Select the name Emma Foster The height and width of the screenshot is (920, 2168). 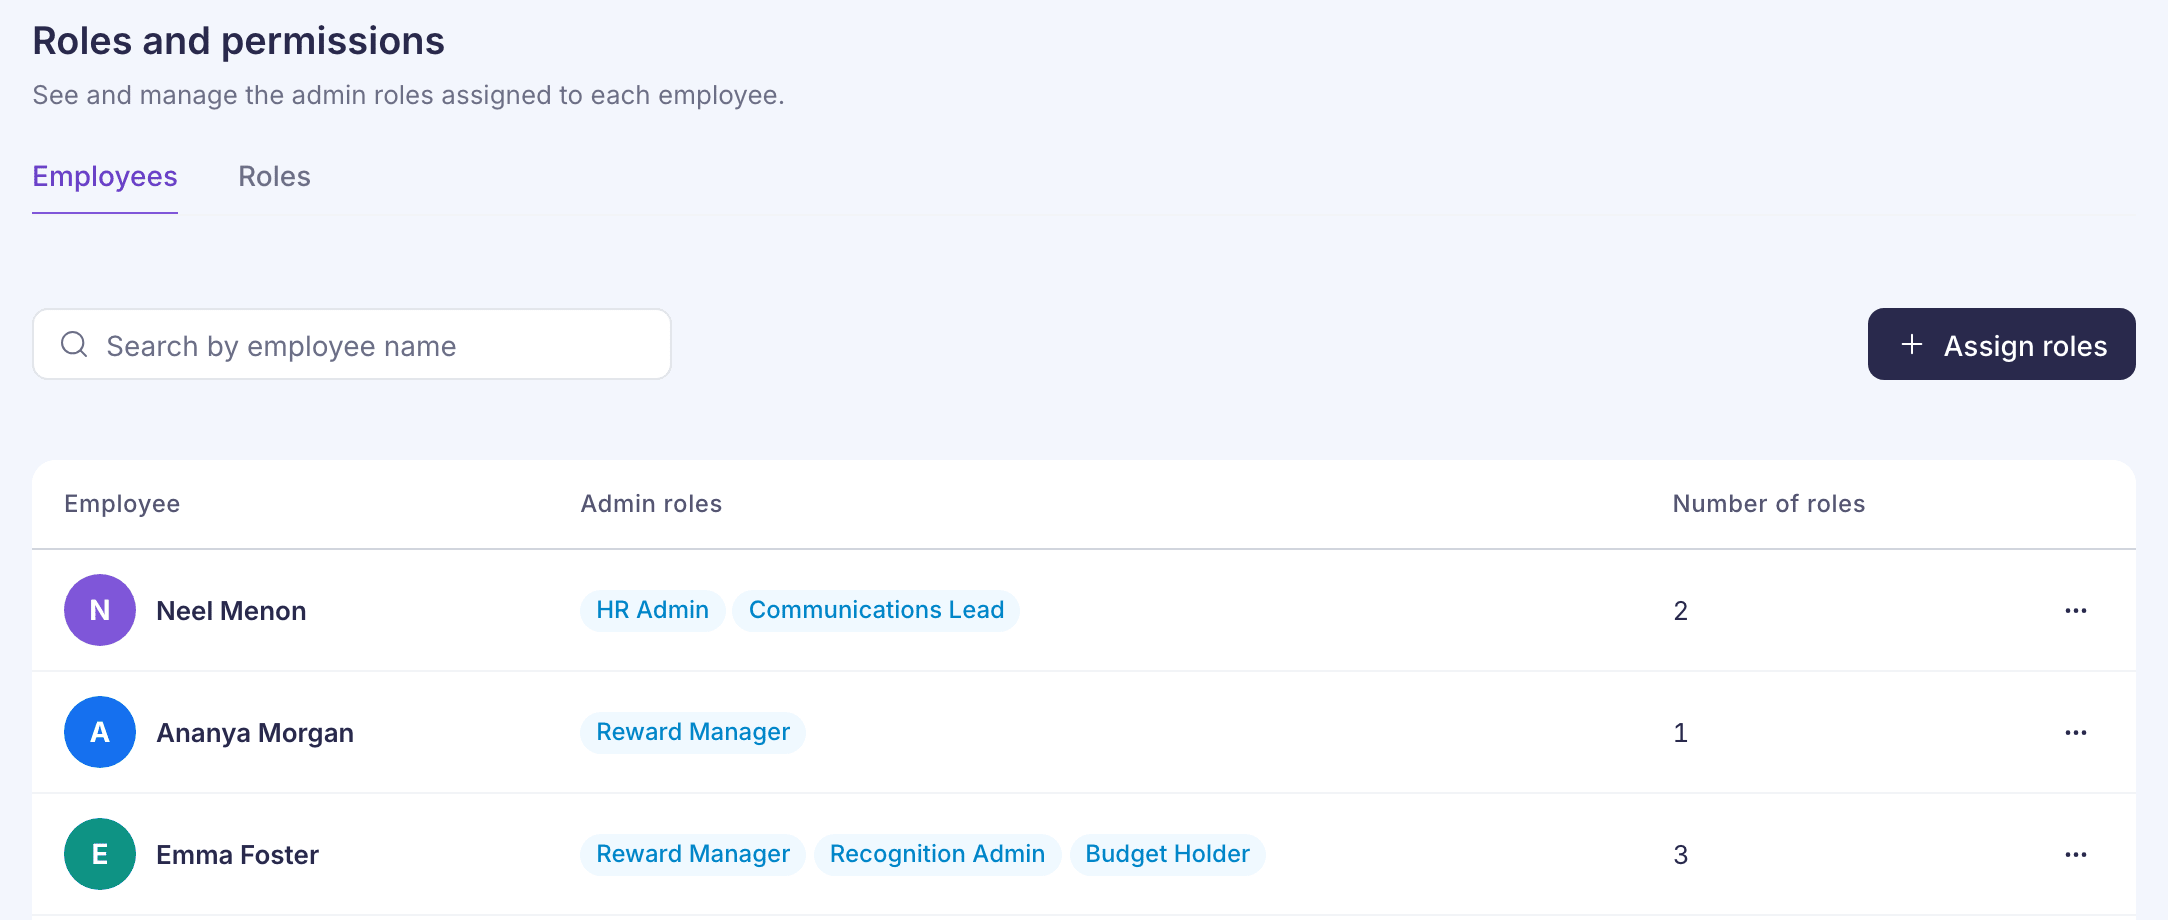click(237, 855)
